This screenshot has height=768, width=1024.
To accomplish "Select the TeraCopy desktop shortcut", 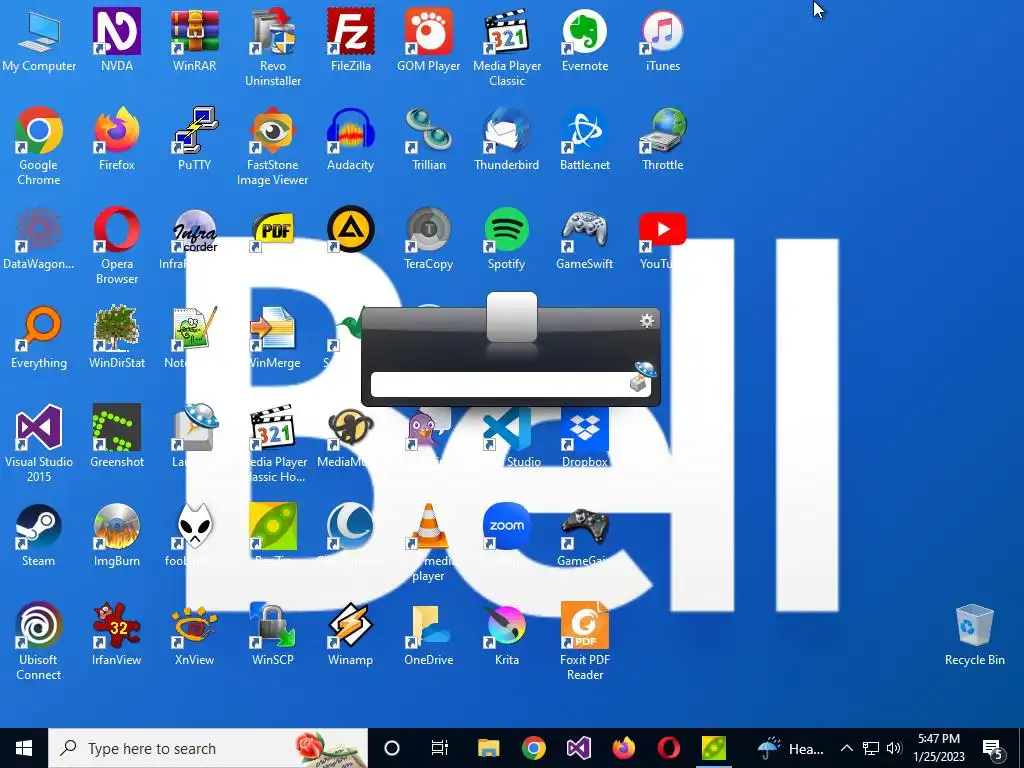I will click(428, 238).
